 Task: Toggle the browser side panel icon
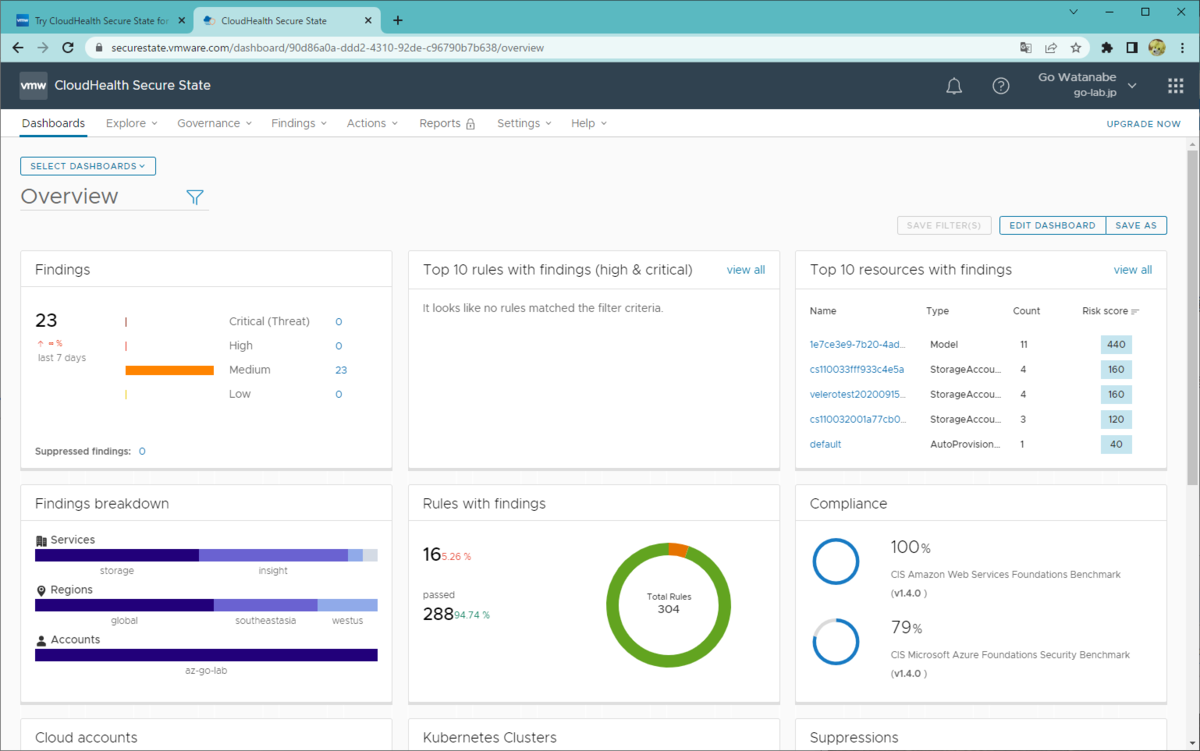click(1132, 47)
